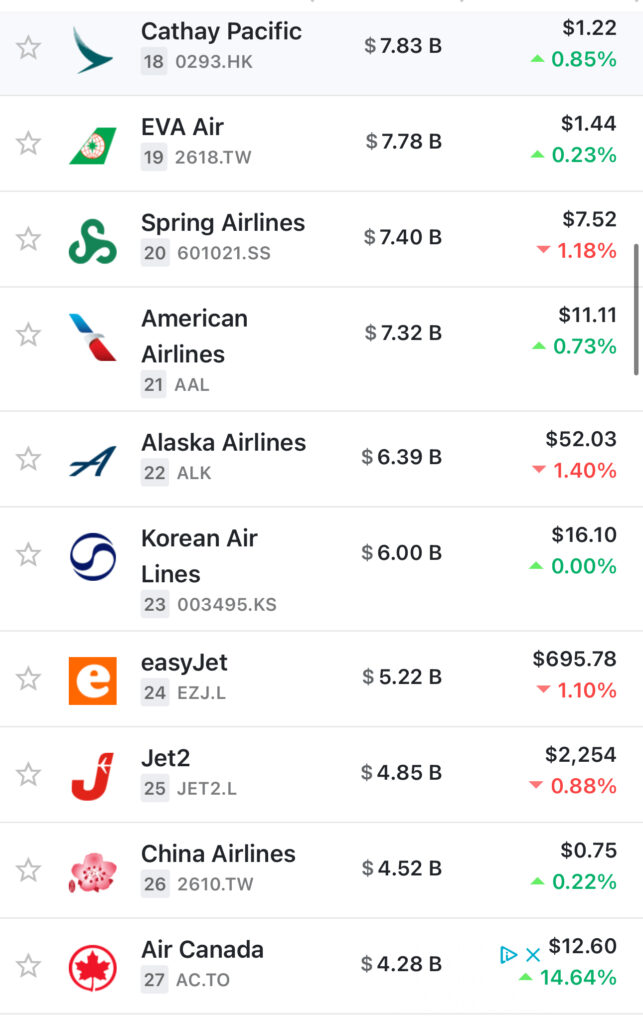The width and height of the screenshot is (643, 1024).
Task: Open the red Jet2 logo
Action: (93, 776)
